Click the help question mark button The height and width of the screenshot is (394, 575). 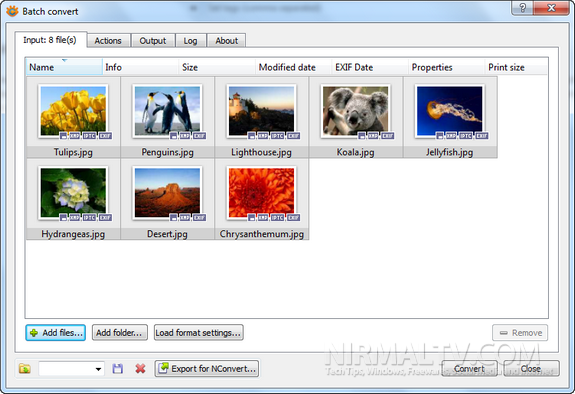tap(523, 8)
